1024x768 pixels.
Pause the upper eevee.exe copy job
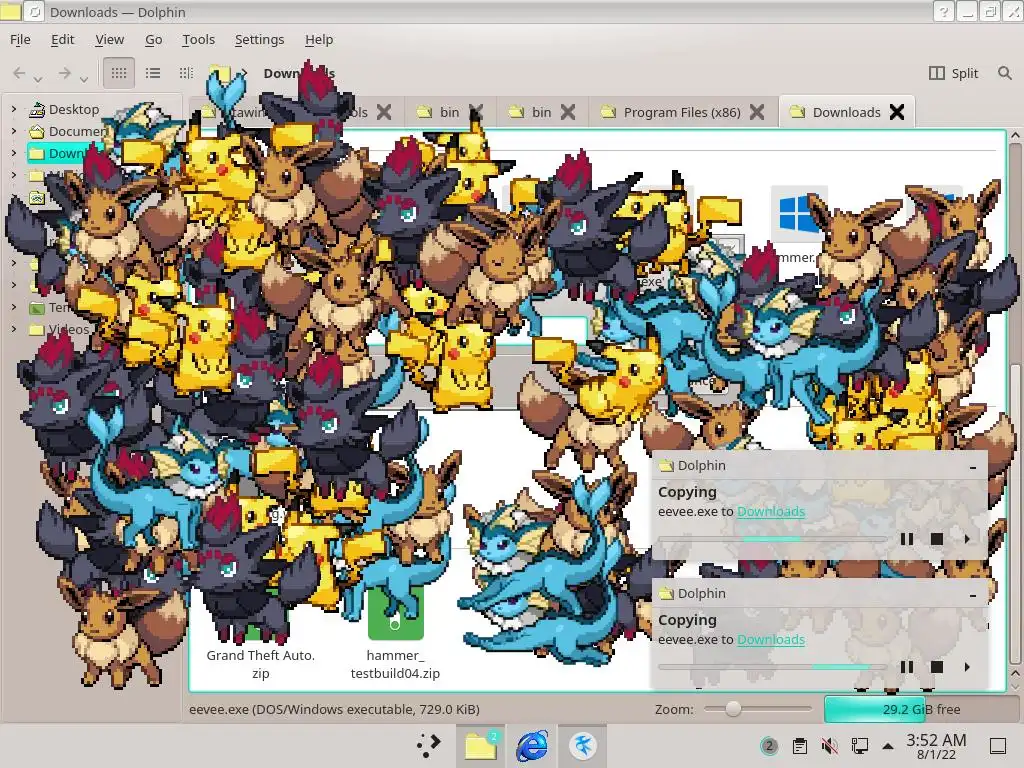[906, 539]
